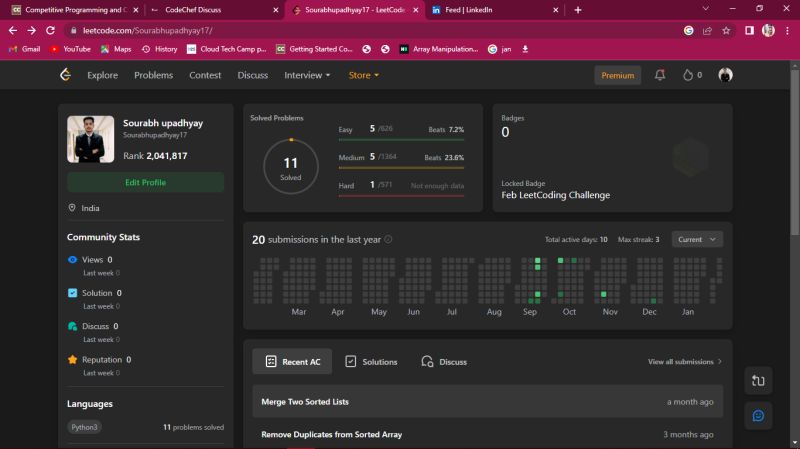Open Merge Two Sorted Lists submission
This screenshot has width=800, height=449.
(x=488, y=402)
